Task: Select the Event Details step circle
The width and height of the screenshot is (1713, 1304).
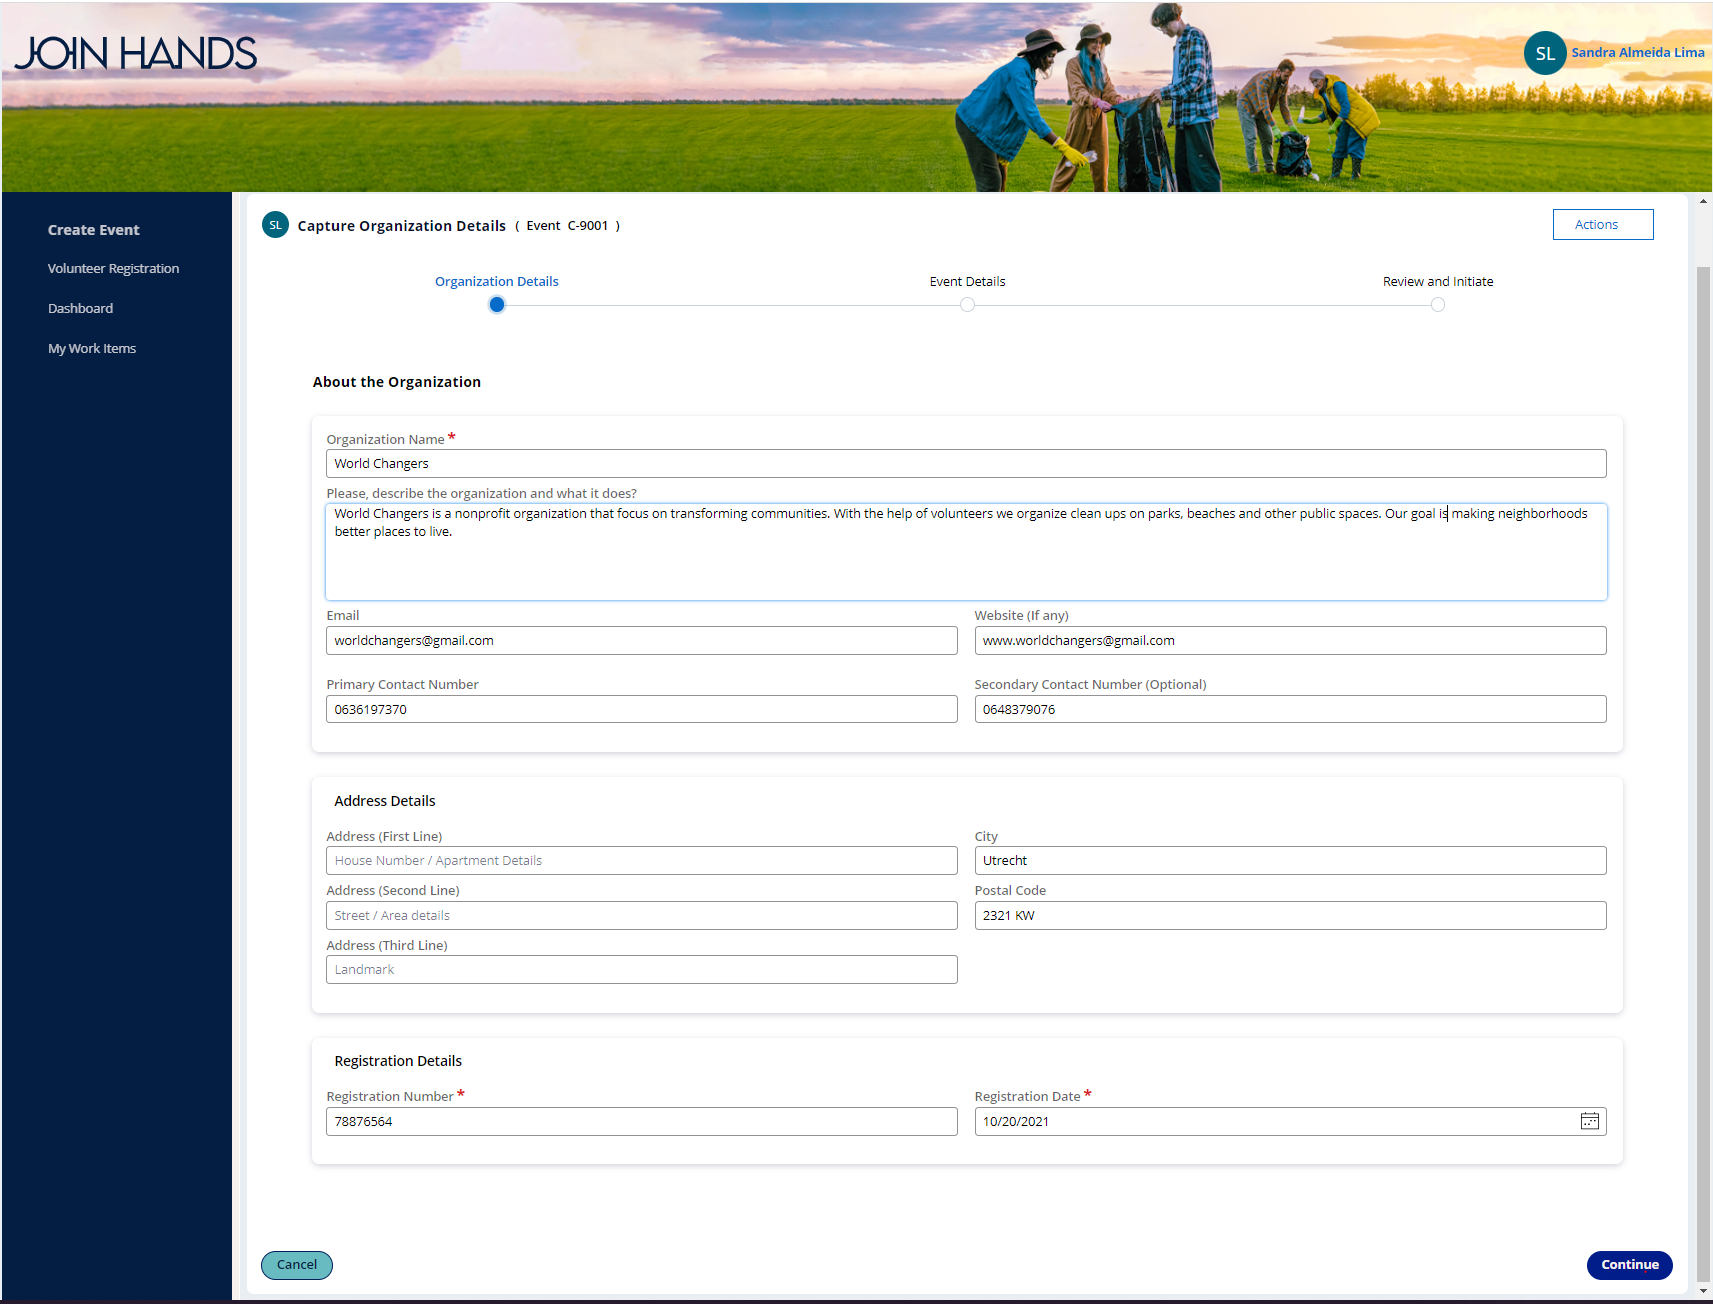Action: pos(967,304)
